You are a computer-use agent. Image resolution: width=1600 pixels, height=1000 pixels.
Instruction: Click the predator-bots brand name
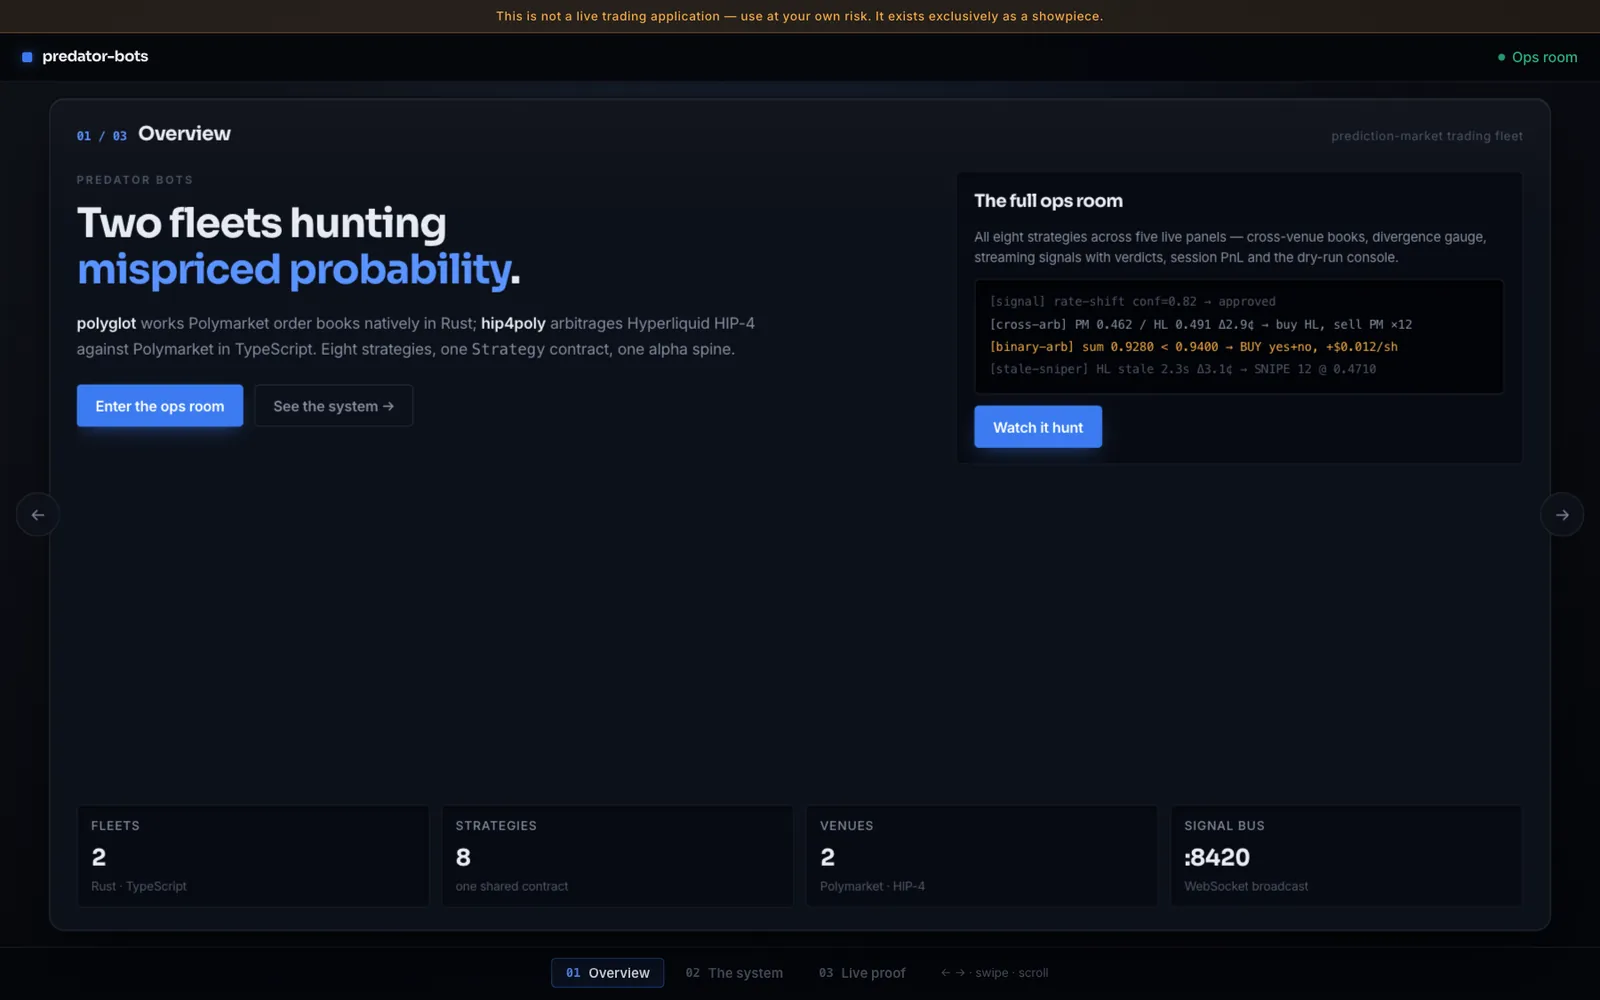(x=95, y=56)
